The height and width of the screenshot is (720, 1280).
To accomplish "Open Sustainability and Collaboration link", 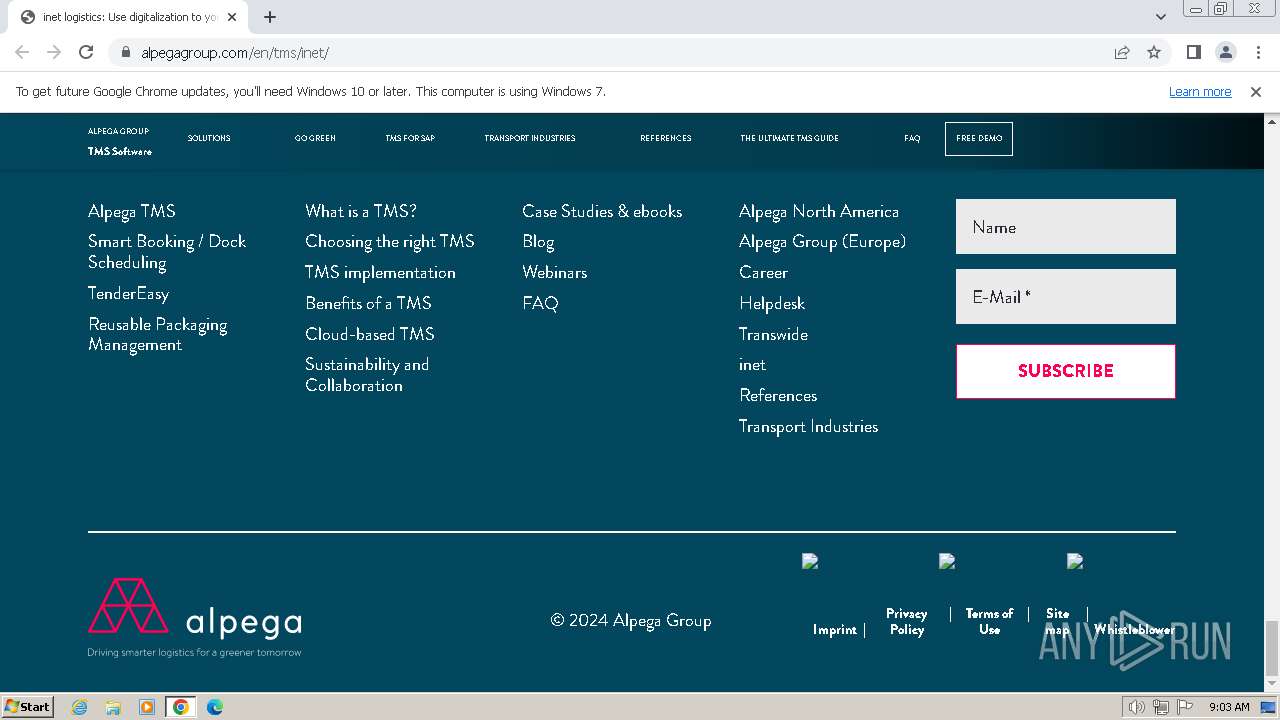I will pos(367,375).
